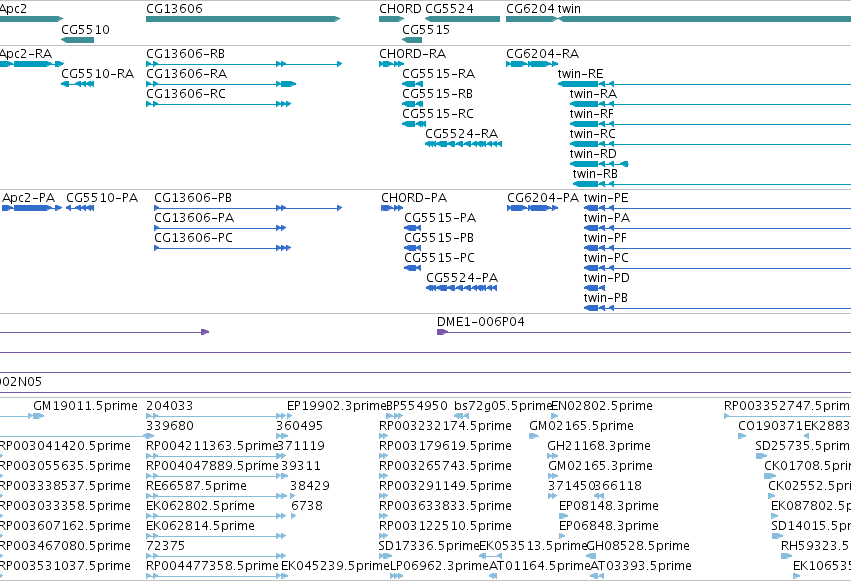This screenshot has height=581, width=851.
Task: Click the Apc2-PA protein label
Action: 29,198
